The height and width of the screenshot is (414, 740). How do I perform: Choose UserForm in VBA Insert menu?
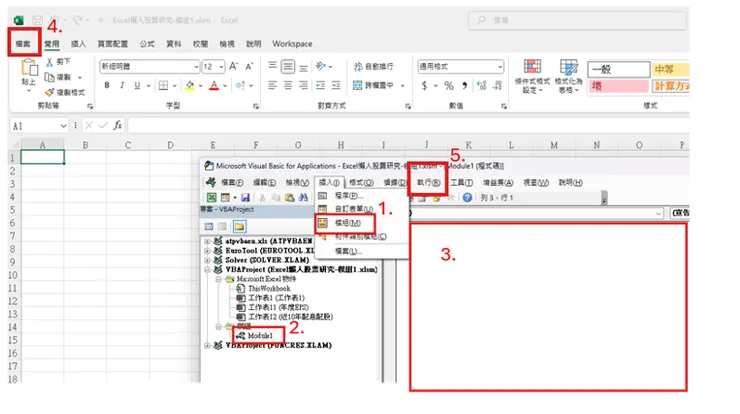coord(351,209)
